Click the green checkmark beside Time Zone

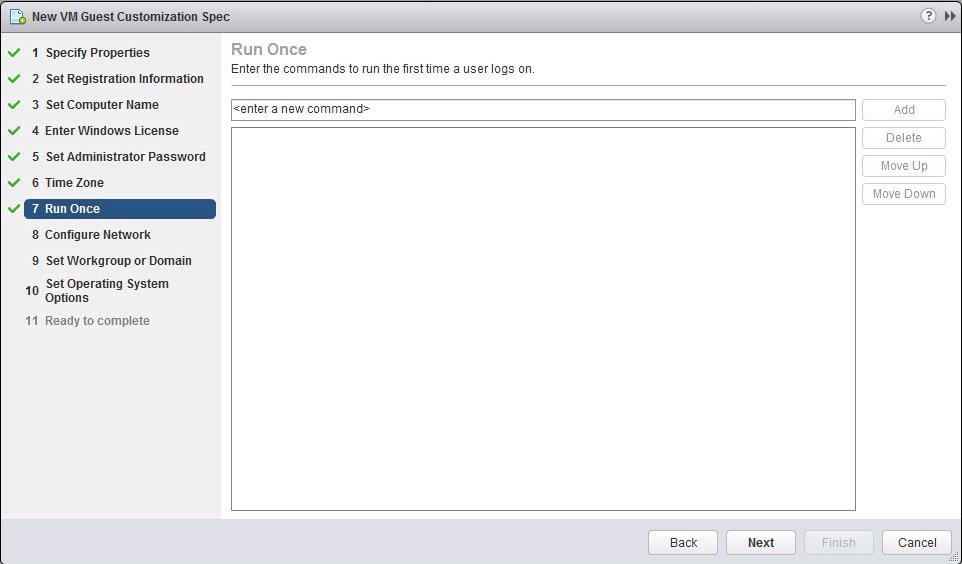coord(14,183)
